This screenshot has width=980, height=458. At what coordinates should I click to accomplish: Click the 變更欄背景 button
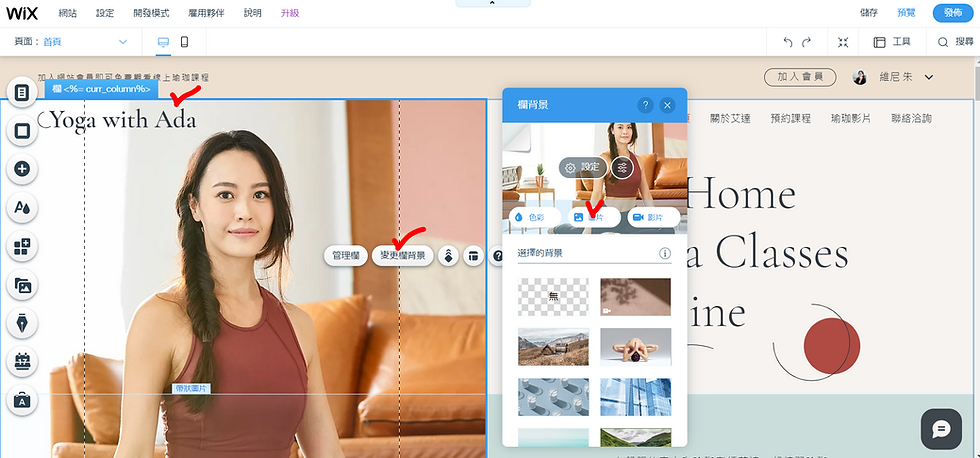click(403, 256)
